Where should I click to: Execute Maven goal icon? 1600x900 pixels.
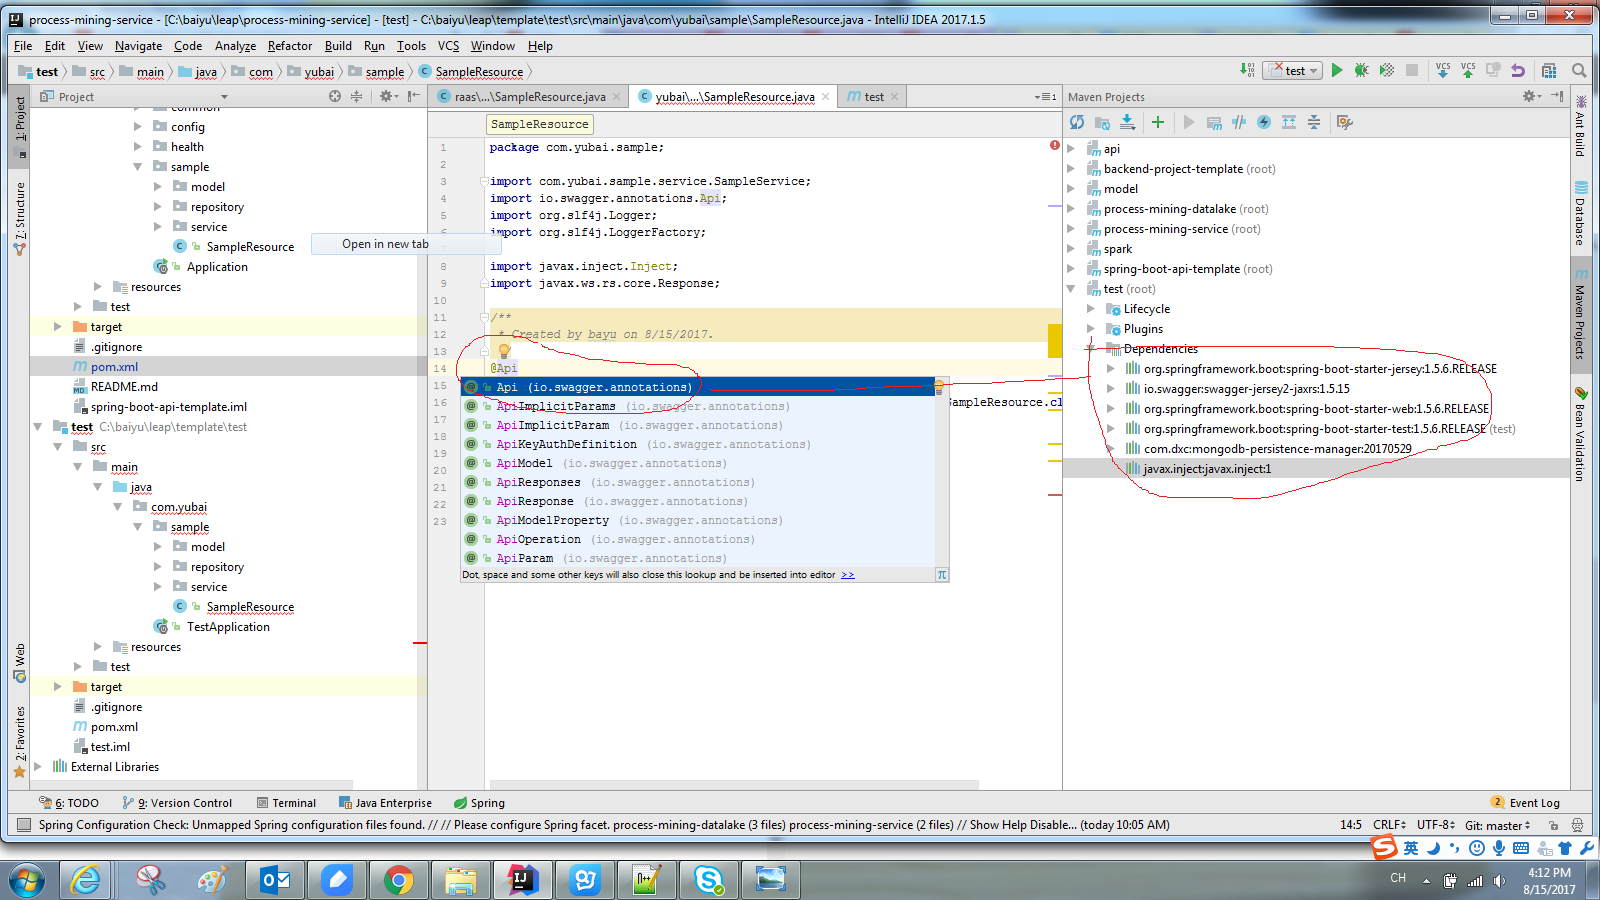coord(1214,122)
